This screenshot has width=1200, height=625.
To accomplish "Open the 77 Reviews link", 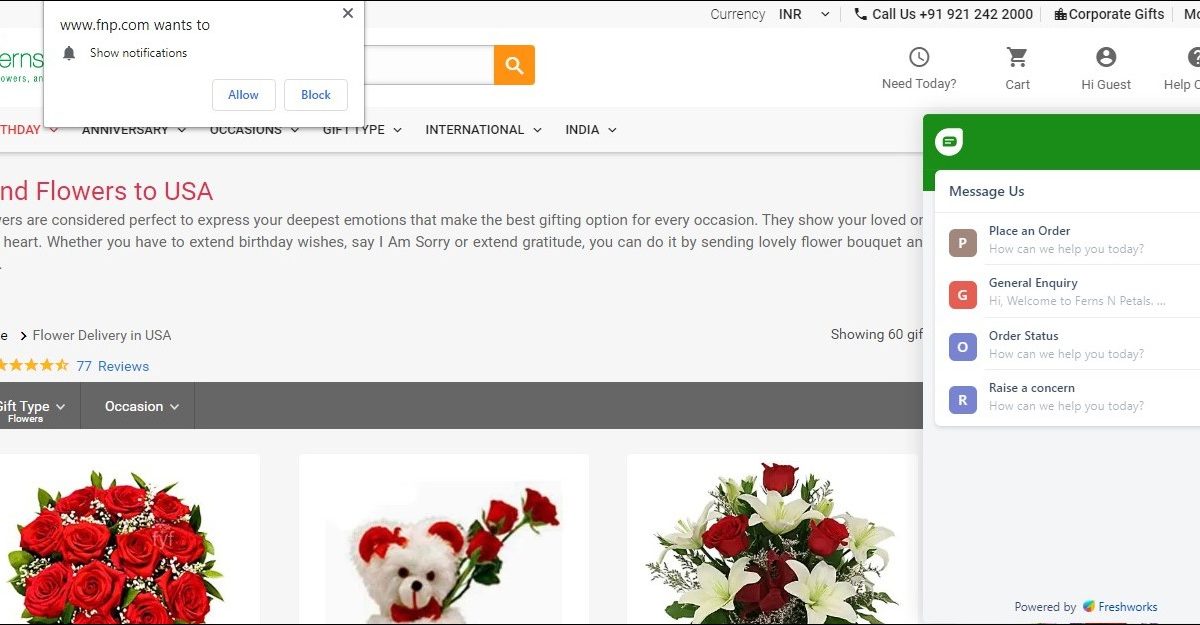I will coord(113,366).
